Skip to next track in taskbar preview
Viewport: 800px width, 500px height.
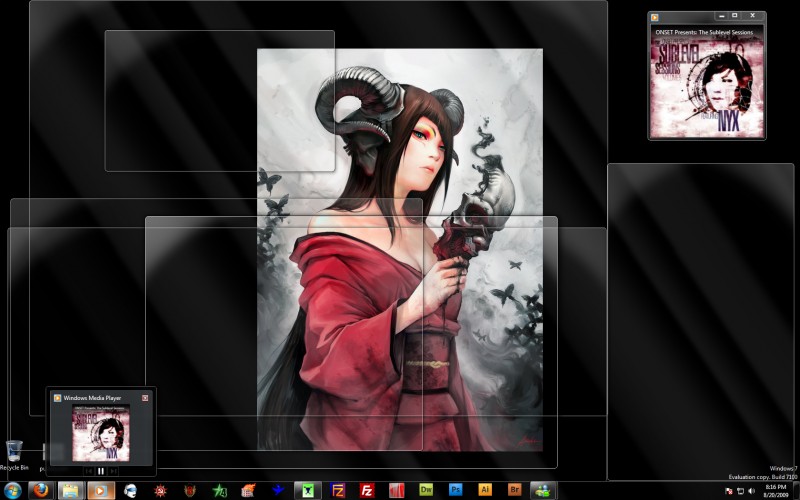pyautogui.click(x=113, y=471)
